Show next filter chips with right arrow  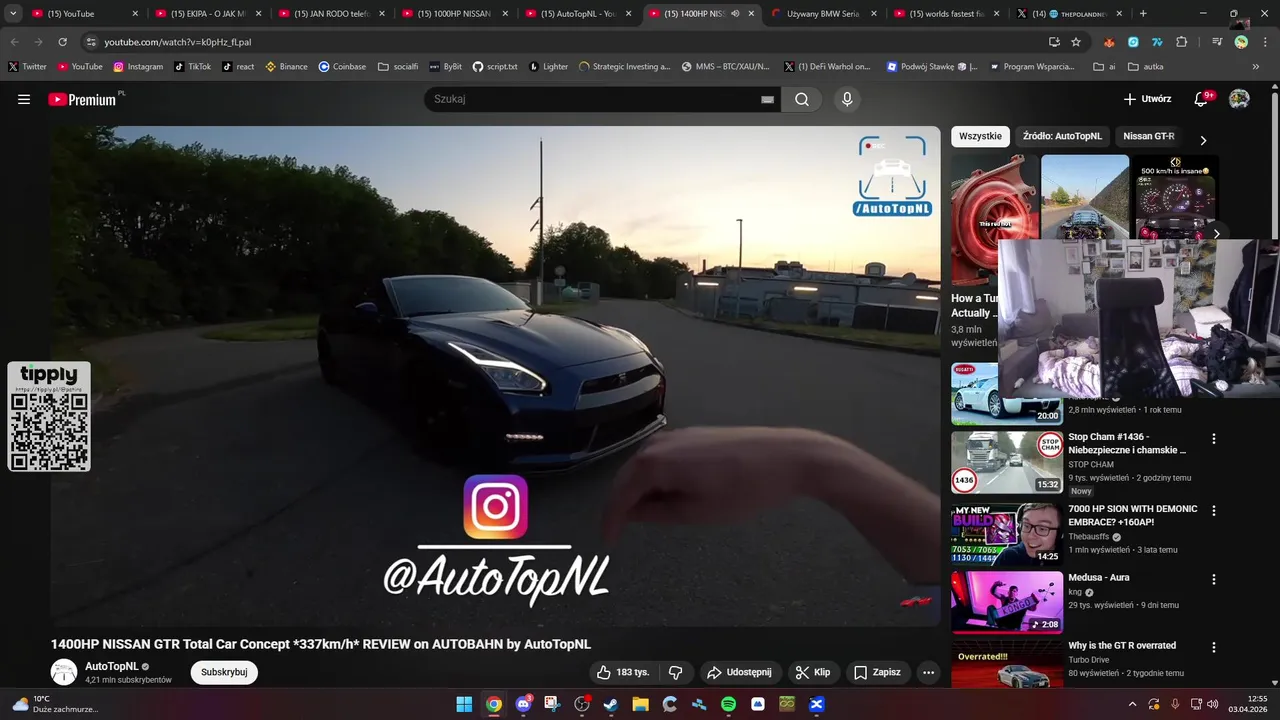click(x=1203, y=140)
